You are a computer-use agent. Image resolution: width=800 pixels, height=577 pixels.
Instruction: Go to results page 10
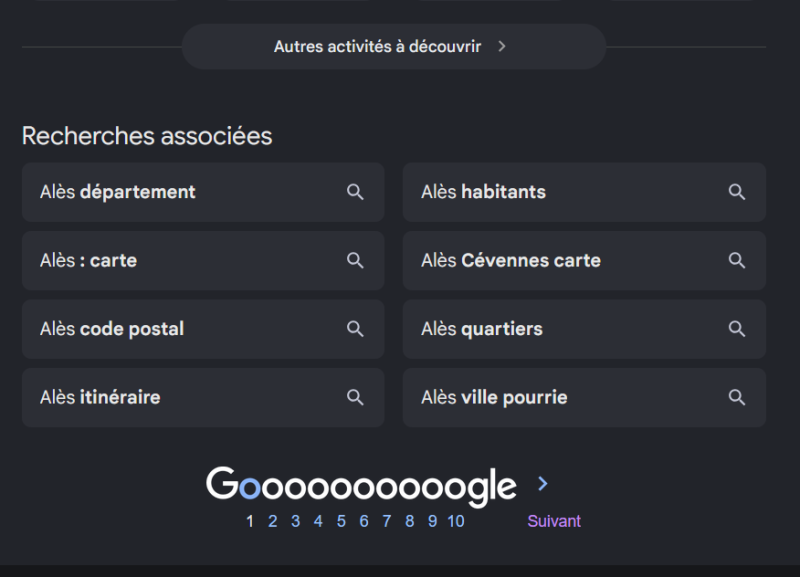tap(456, 521)
